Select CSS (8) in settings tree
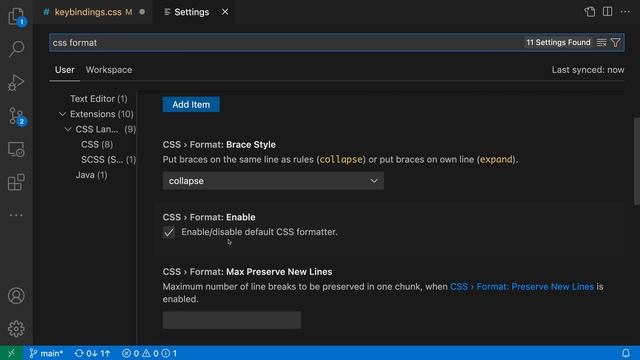 point(97,144)
